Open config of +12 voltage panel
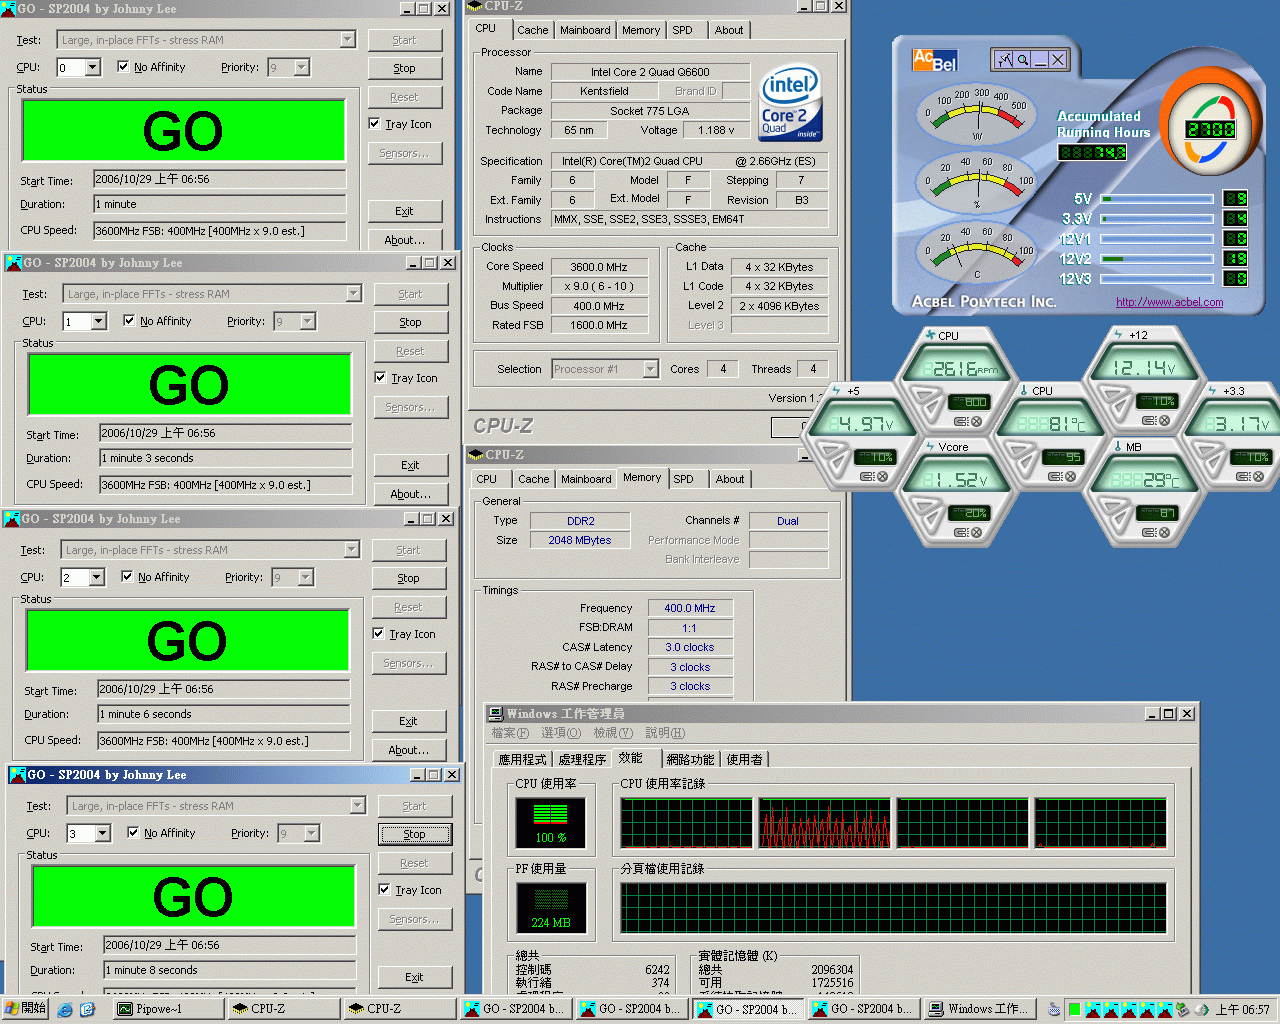The width and height of the screenshot is (1280, 1024). pos(1149,421)
